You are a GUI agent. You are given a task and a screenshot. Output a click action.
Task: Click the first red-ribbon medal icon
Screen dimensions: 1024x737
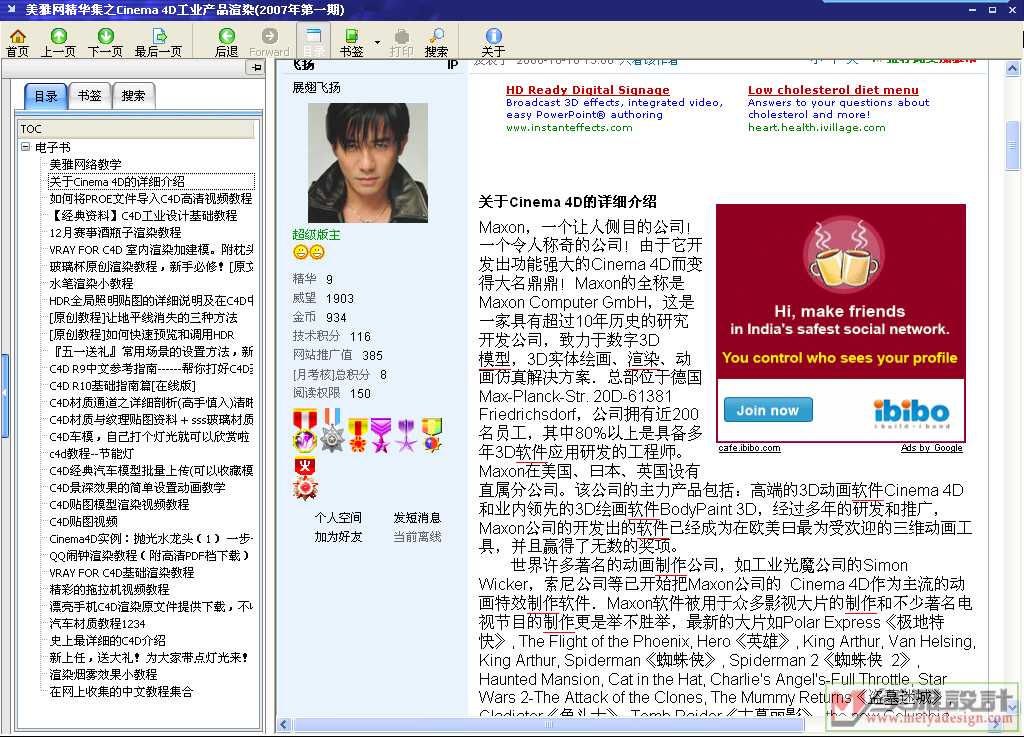pos(305,431)
